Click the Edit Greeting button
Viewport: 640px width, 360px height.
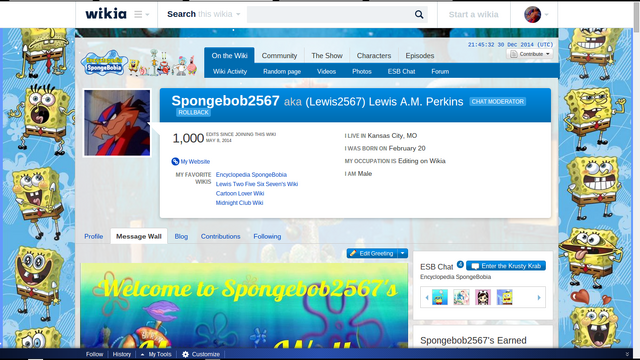pyautogui.click(x=372, y=253)
